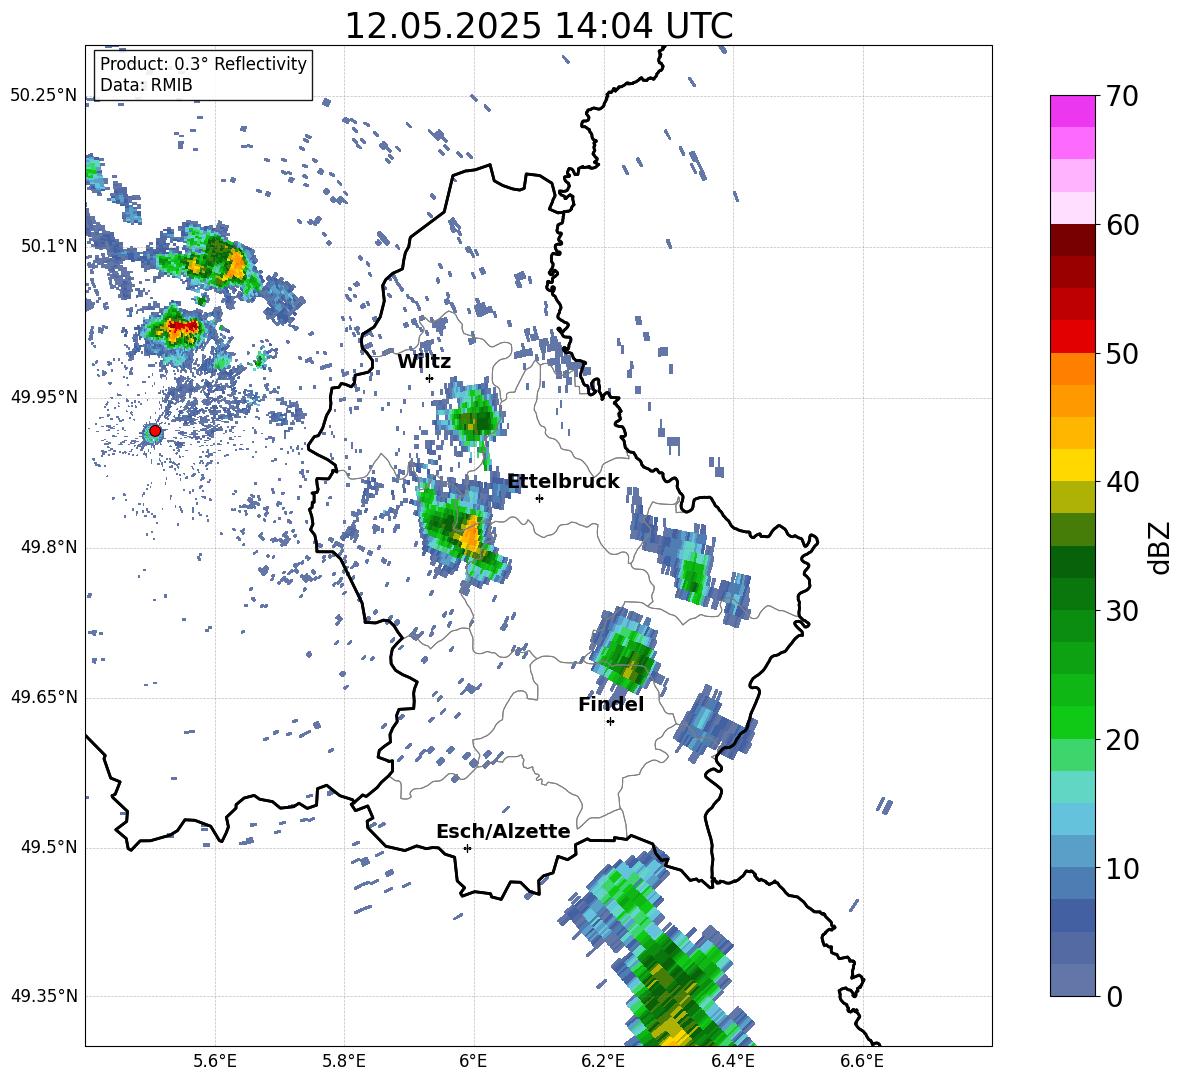1184x1081 pixels.
Task: Click the red storm core west of Wiltz
Action: (182, 328)
